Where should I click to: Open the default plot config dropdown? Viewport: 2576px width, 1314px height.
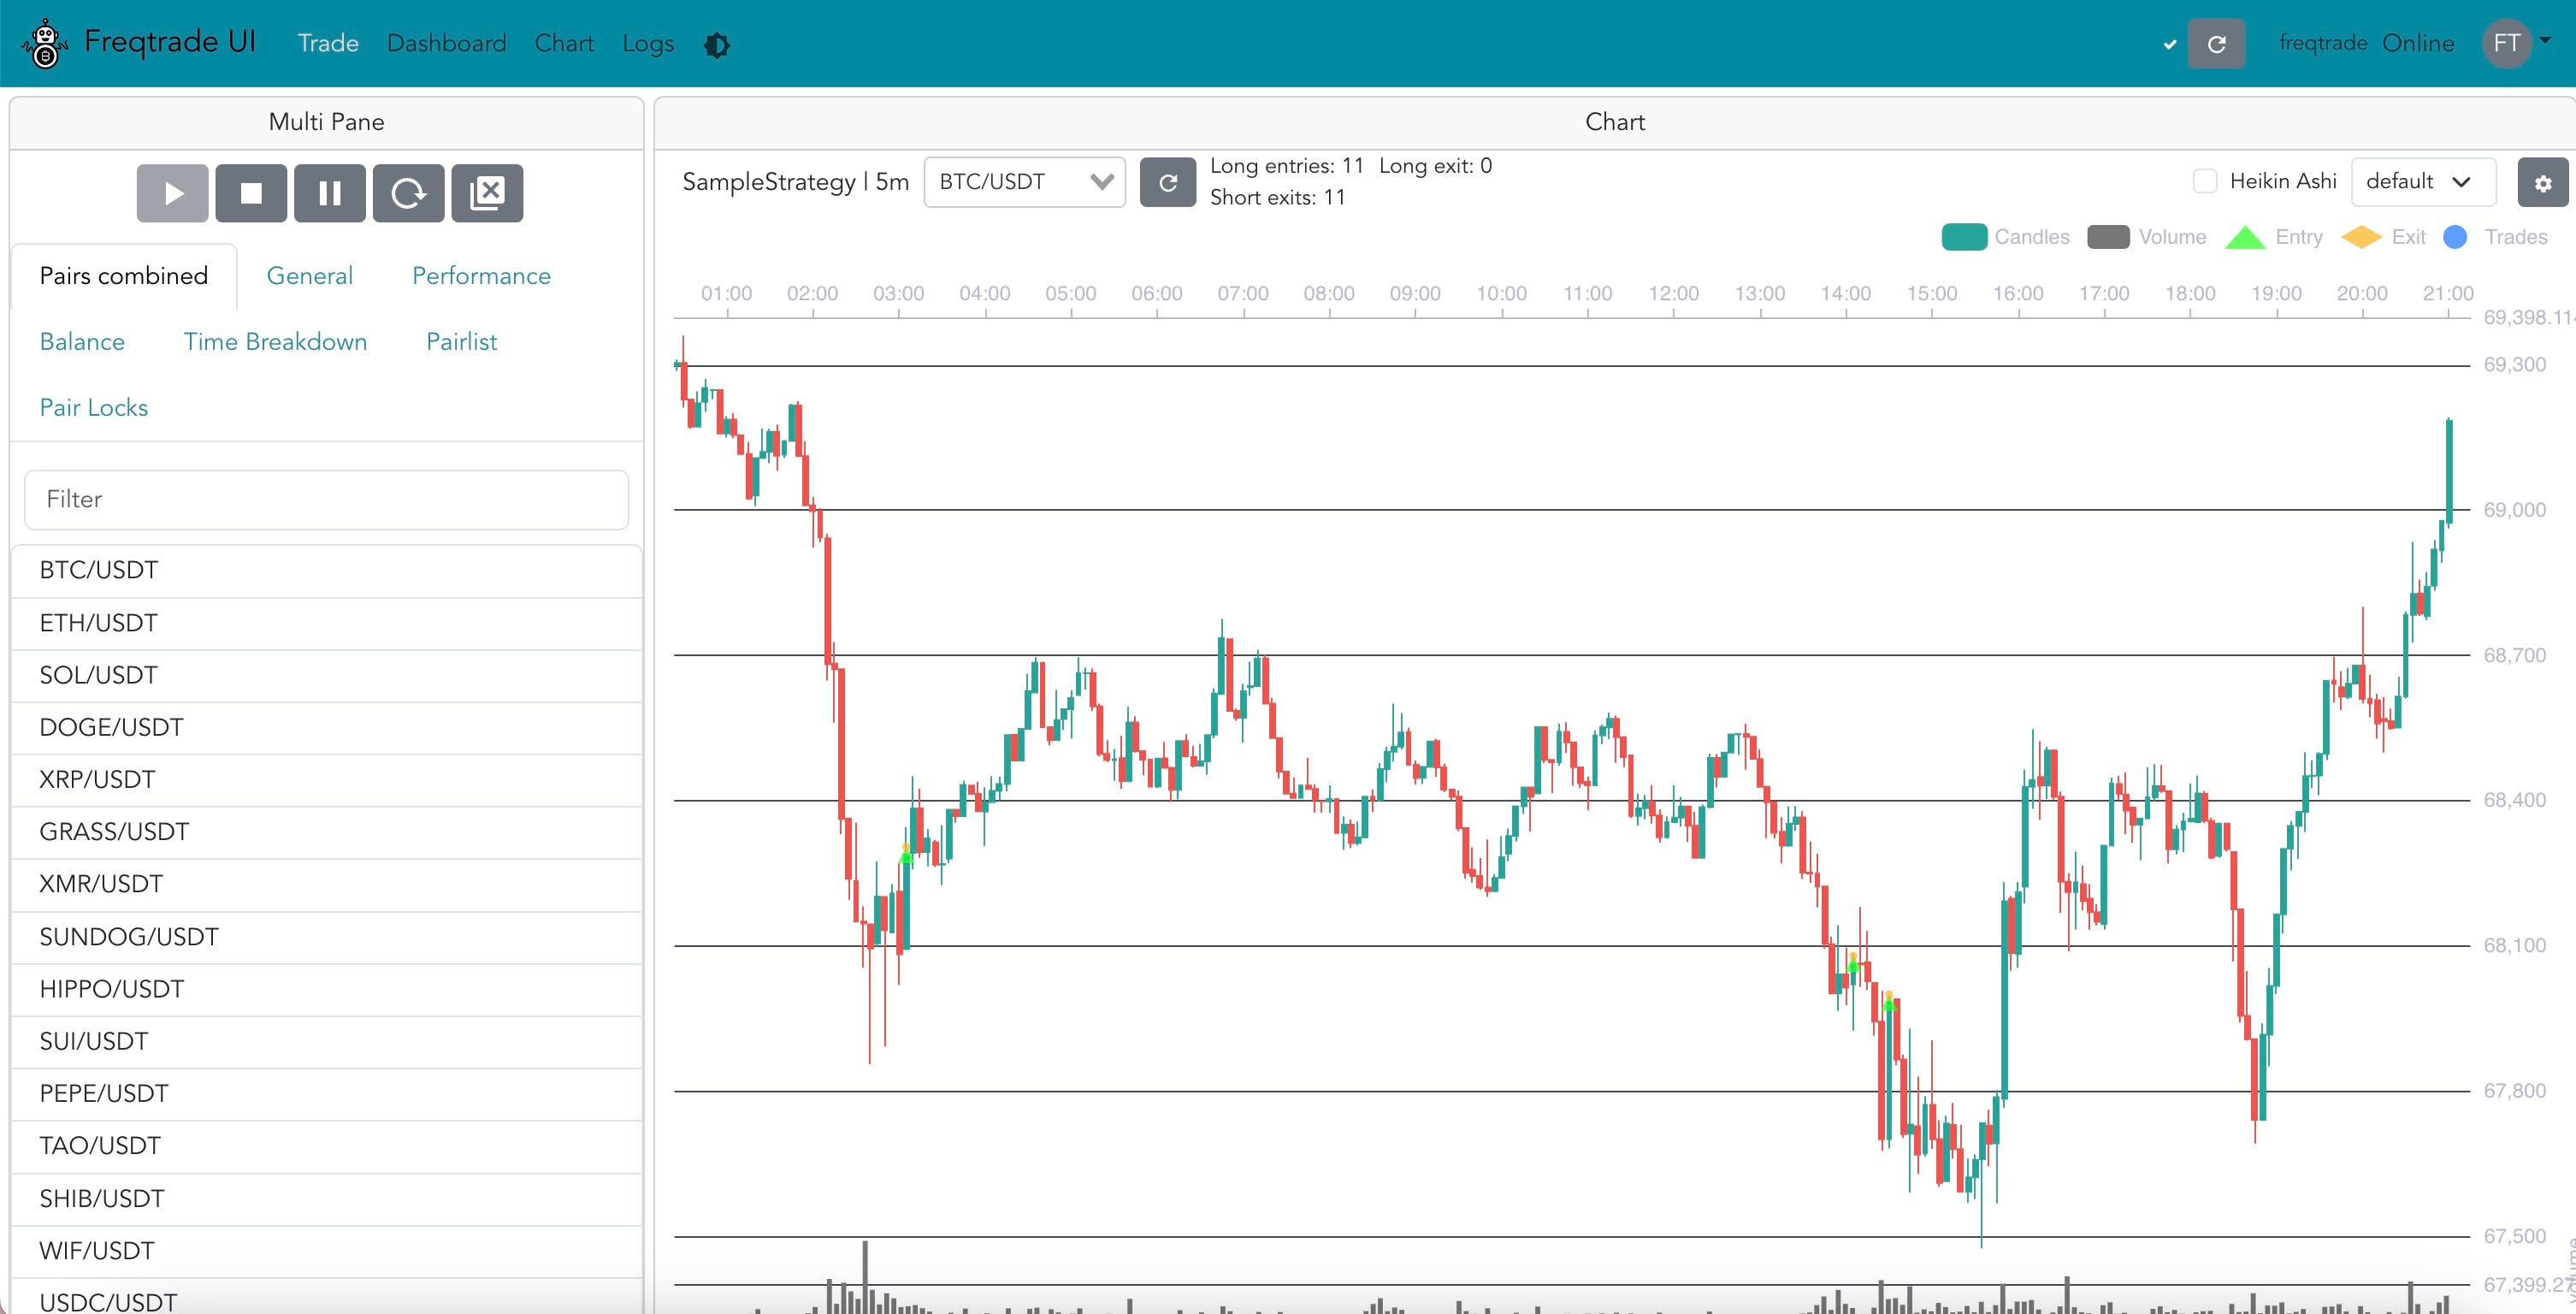[2422, 181]
